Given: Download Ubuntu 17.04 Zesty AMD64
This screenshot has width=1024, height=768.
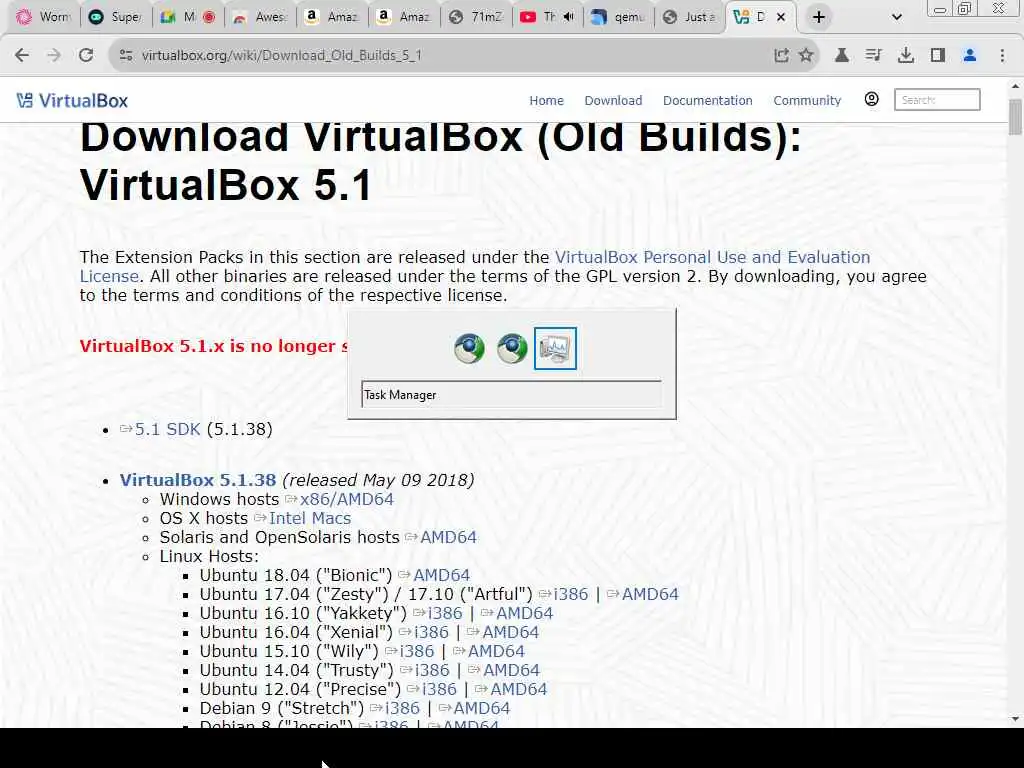Looking at the screenshot, I should (x=643, y=594).
